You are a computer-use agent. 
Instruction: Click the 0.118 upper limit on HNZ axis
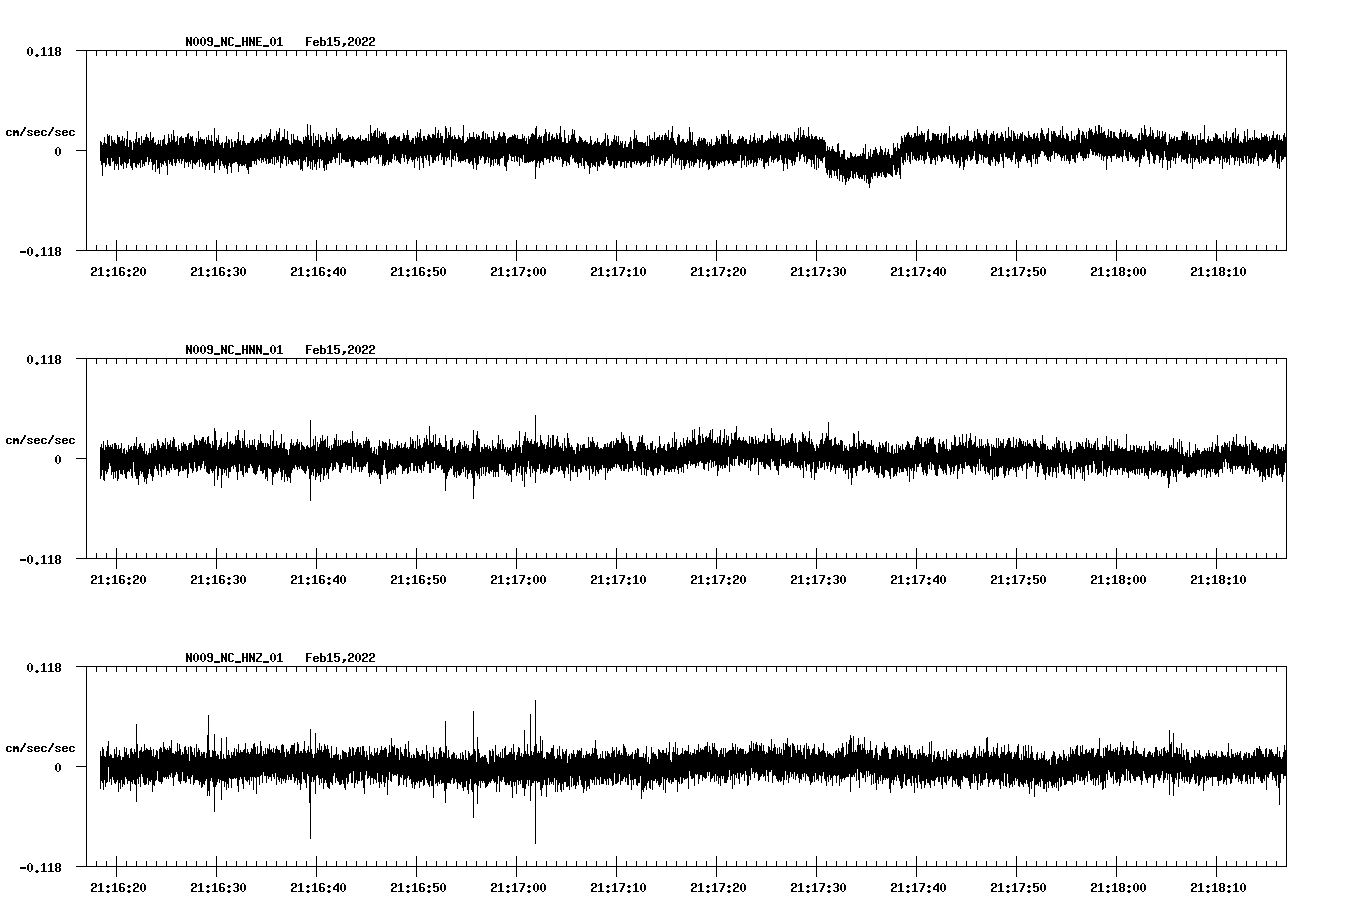click(x=43, y=667)
